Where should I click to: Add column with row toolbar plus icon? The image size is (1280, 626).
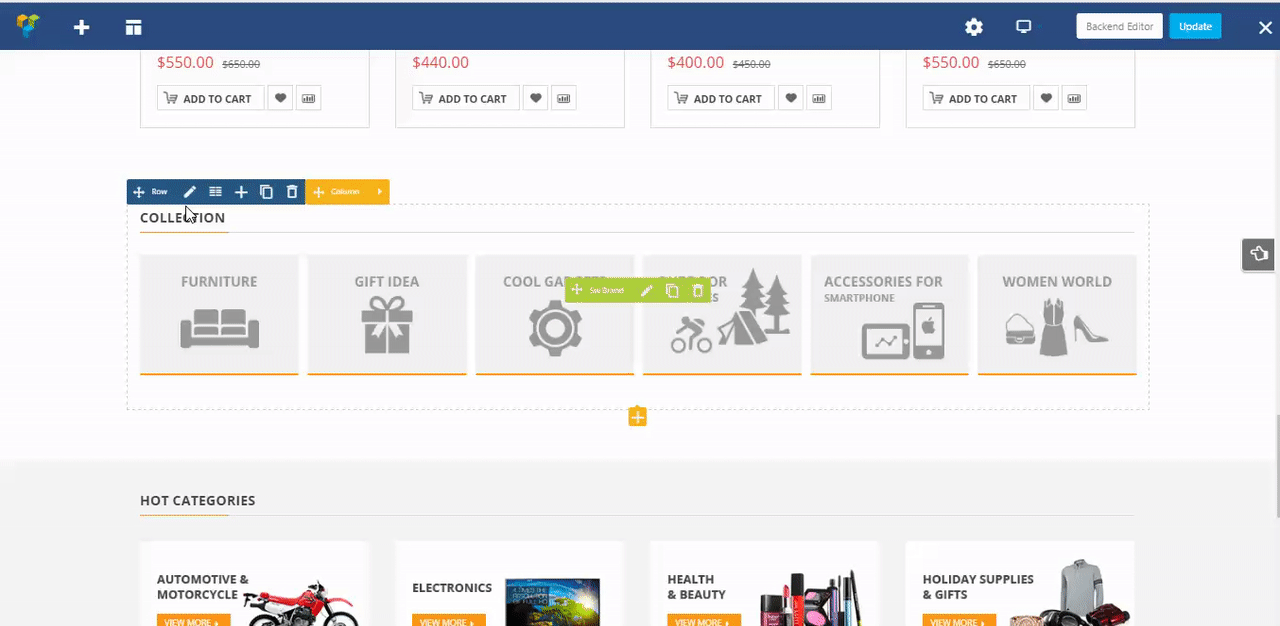[241, 192]
